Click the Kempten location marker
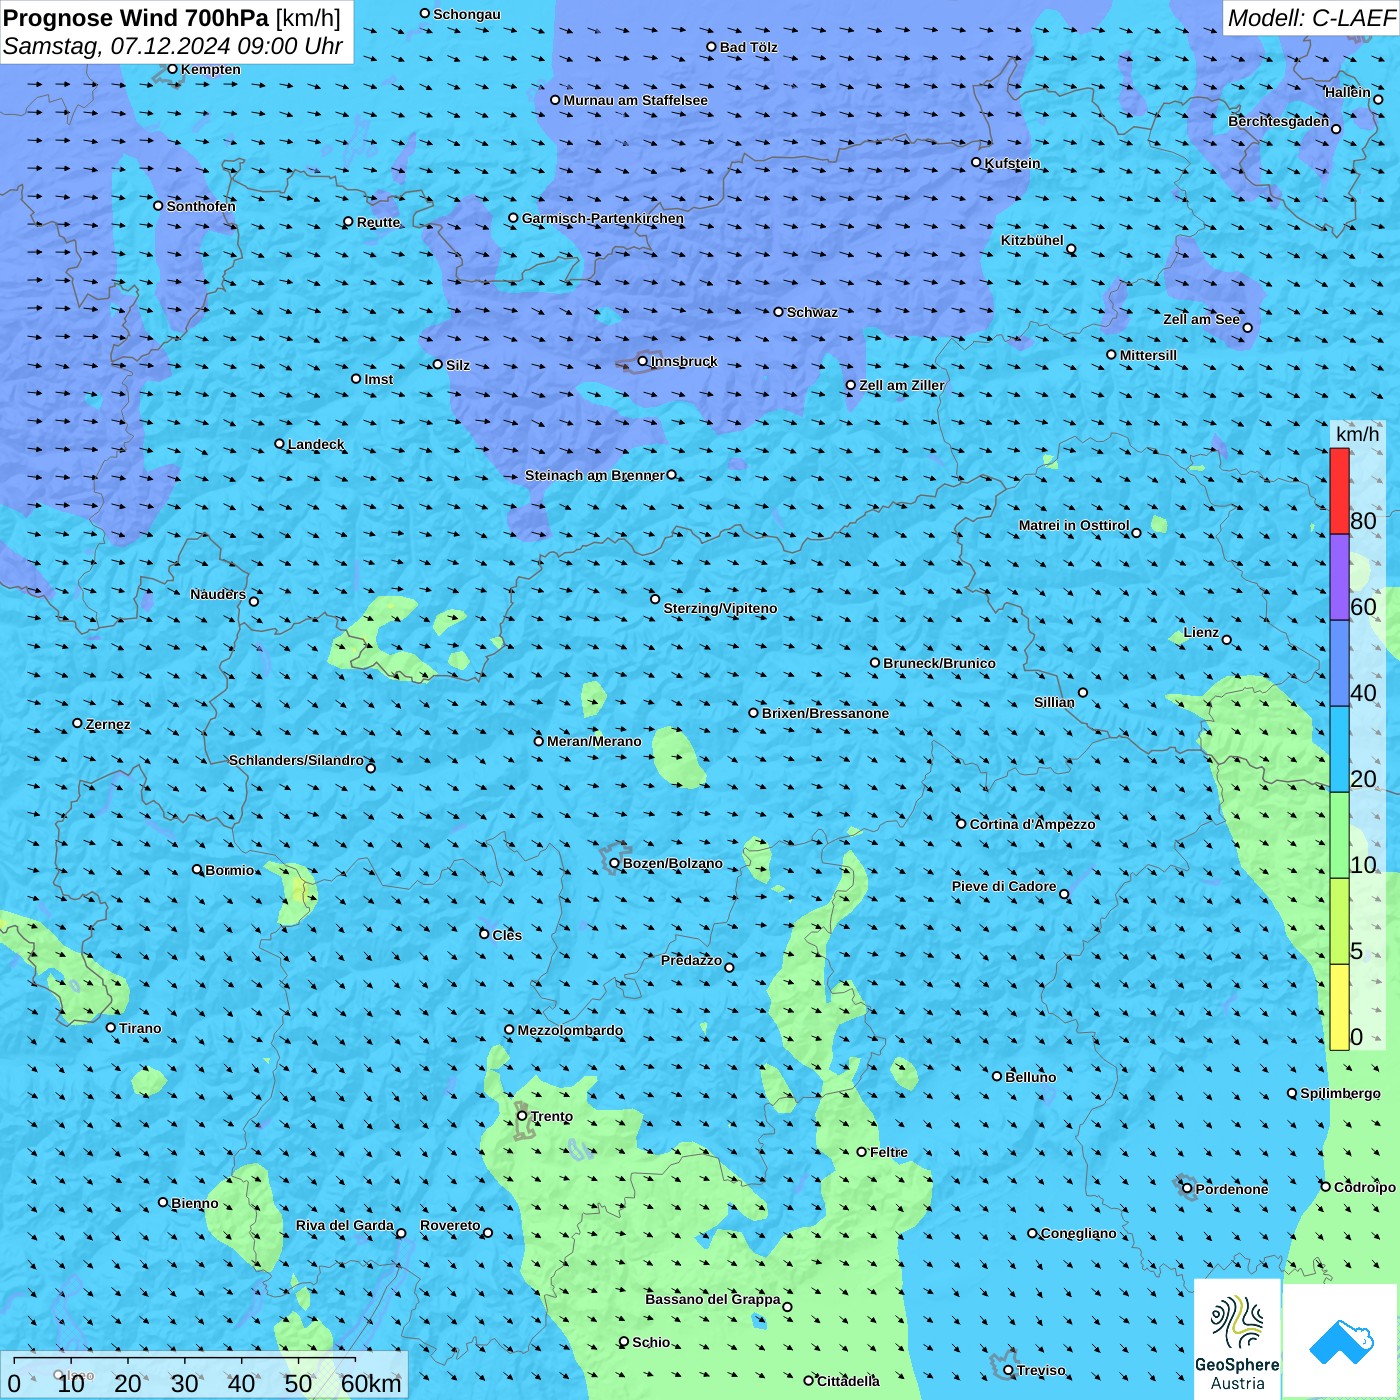1400x1400 pixels. [x=172, y=69]
